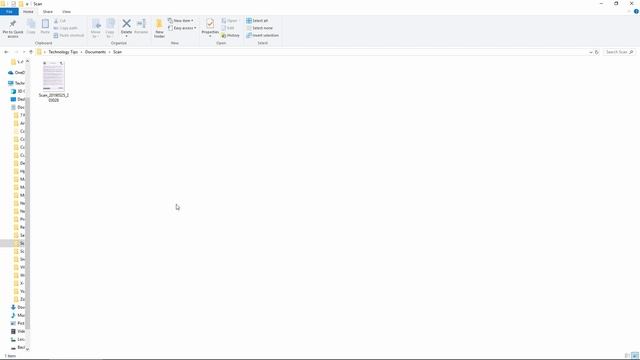Click the Up one level arrow
640x360 pixels.
coord(31,52)
